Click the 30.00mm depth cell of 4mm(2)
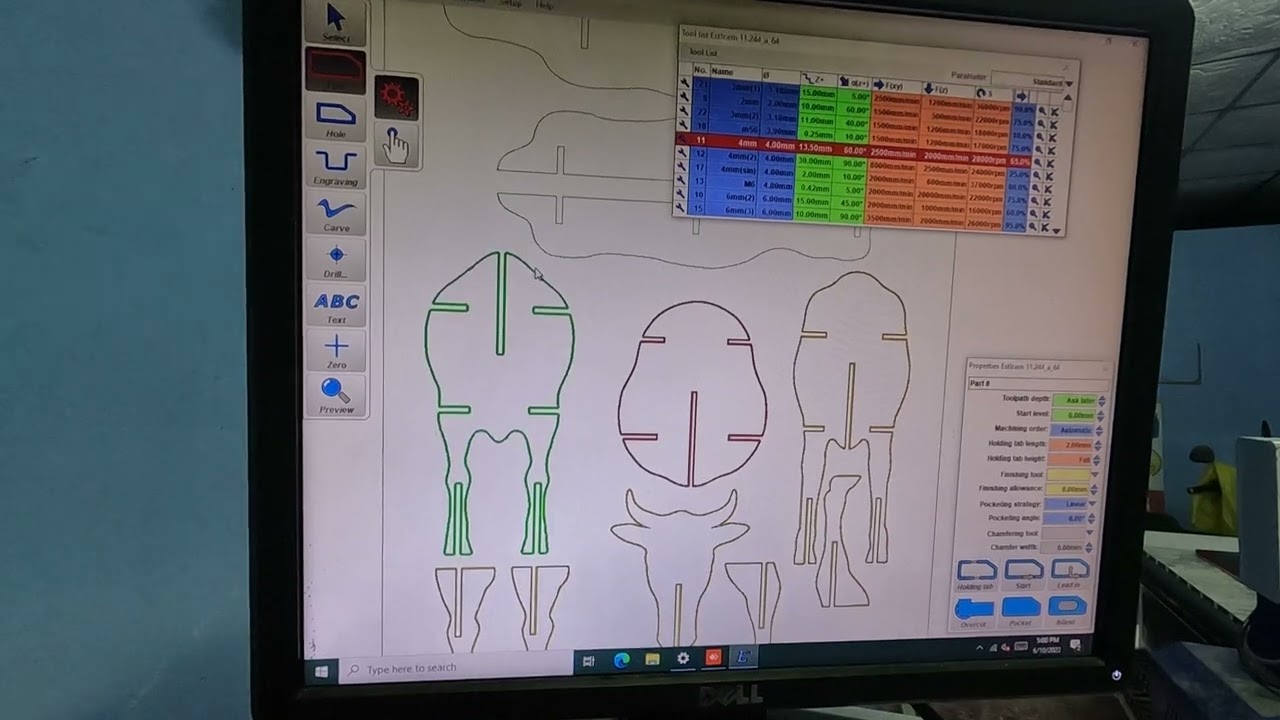Screen dimensions: 1280x720 [x=815, y=161]
